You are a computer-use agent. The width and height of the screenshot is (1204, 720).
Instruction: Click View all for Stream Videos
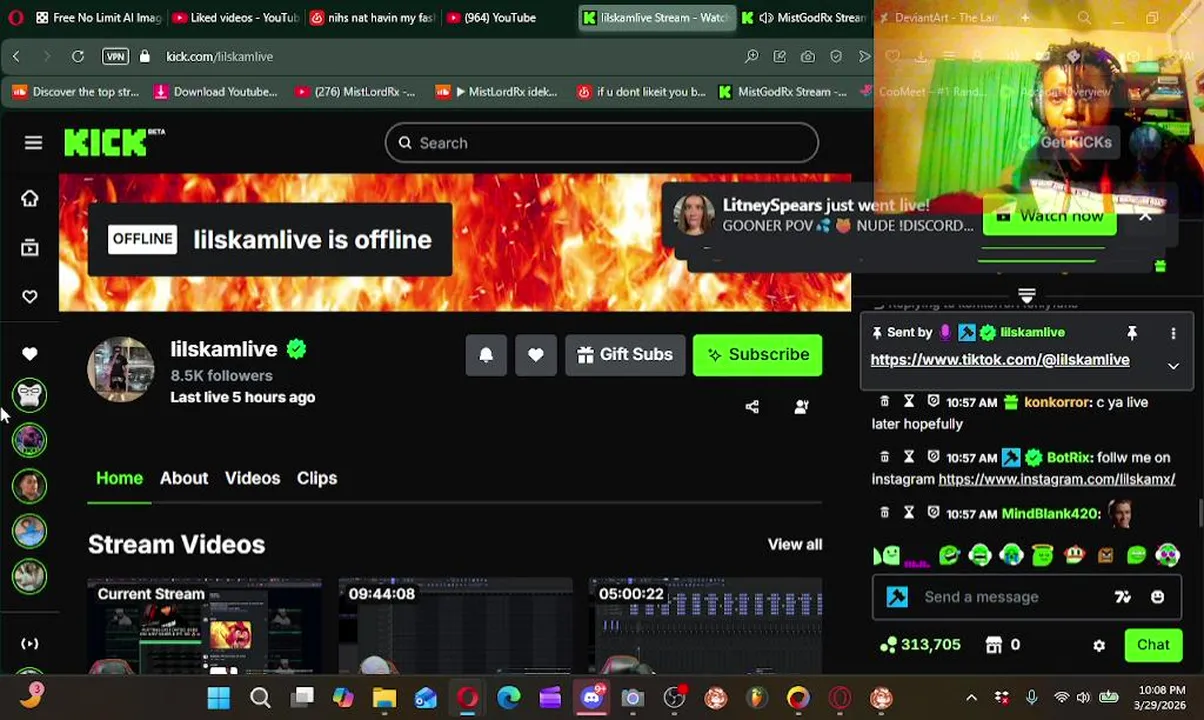(x=795, y=544)
